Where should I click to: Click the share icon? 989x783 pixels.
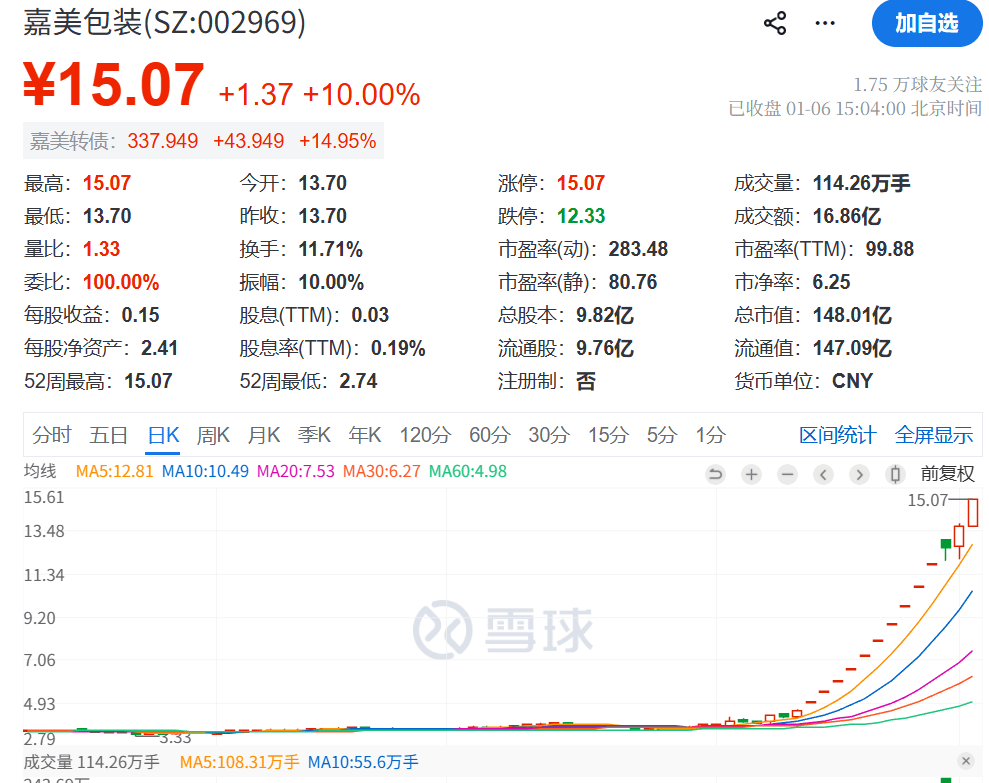[x=774, y=22]
